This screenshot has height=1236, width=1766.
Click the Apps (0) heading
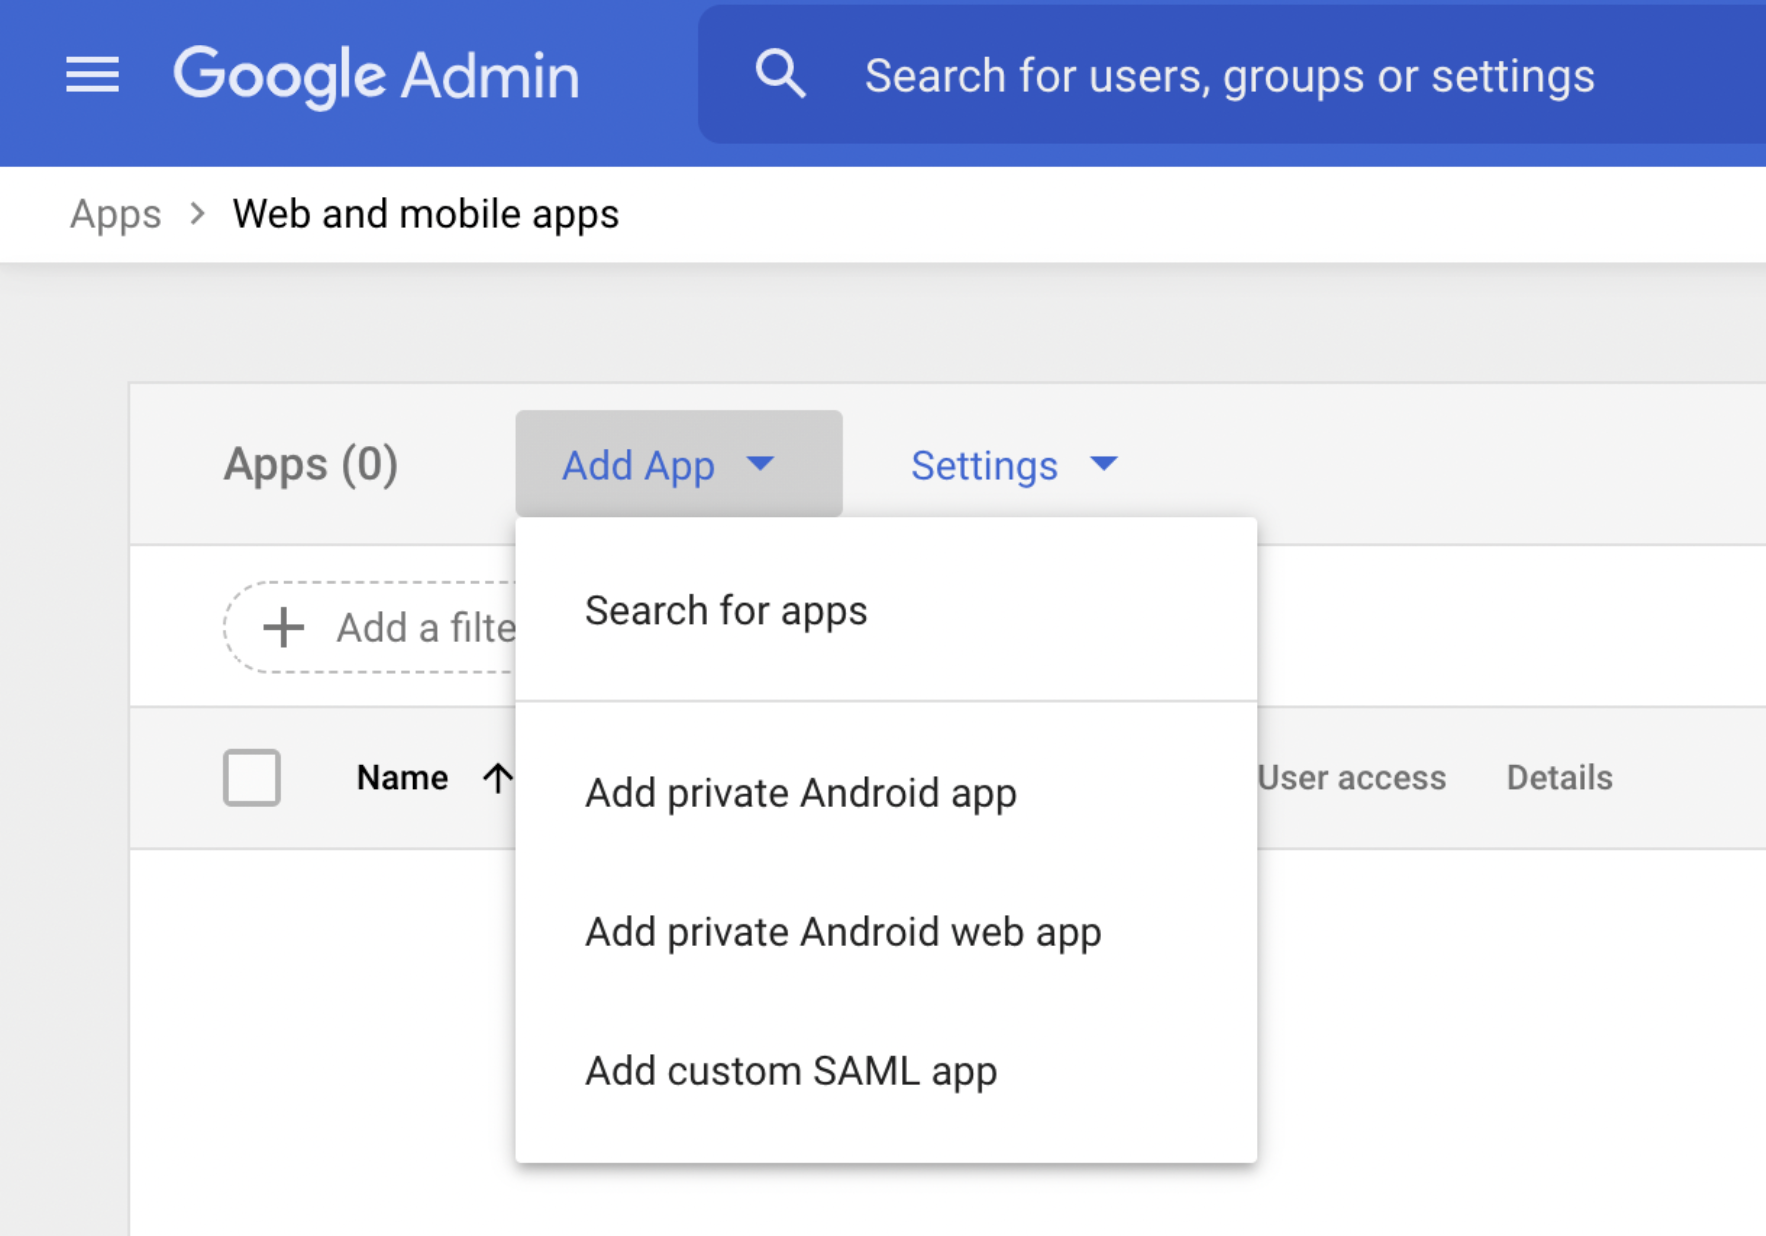pyautogui.click(x=311, y=465)
